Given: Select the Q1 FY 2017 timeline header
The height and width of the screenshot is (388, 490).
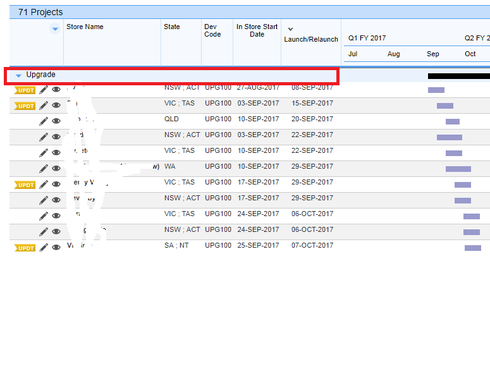Looking at the screenshot, I should click(367, 38).
